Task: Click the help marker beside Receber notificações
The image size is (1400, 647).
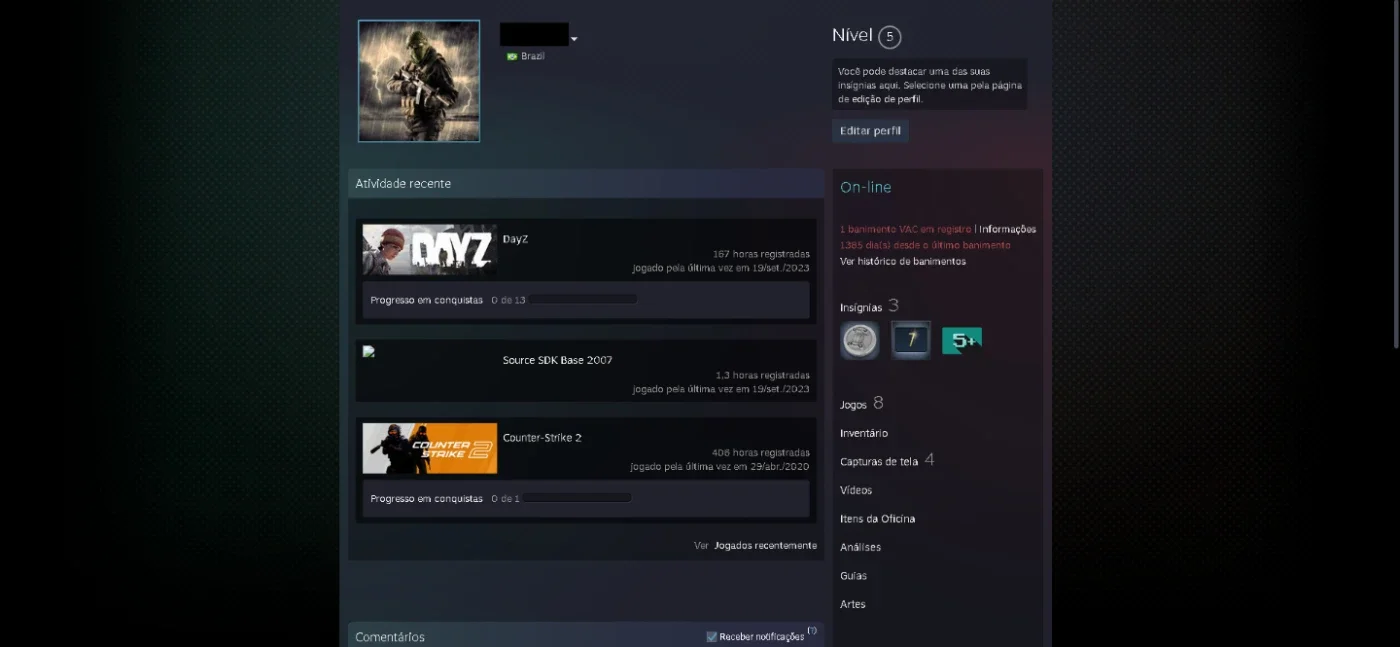Action: click(812, 631)
